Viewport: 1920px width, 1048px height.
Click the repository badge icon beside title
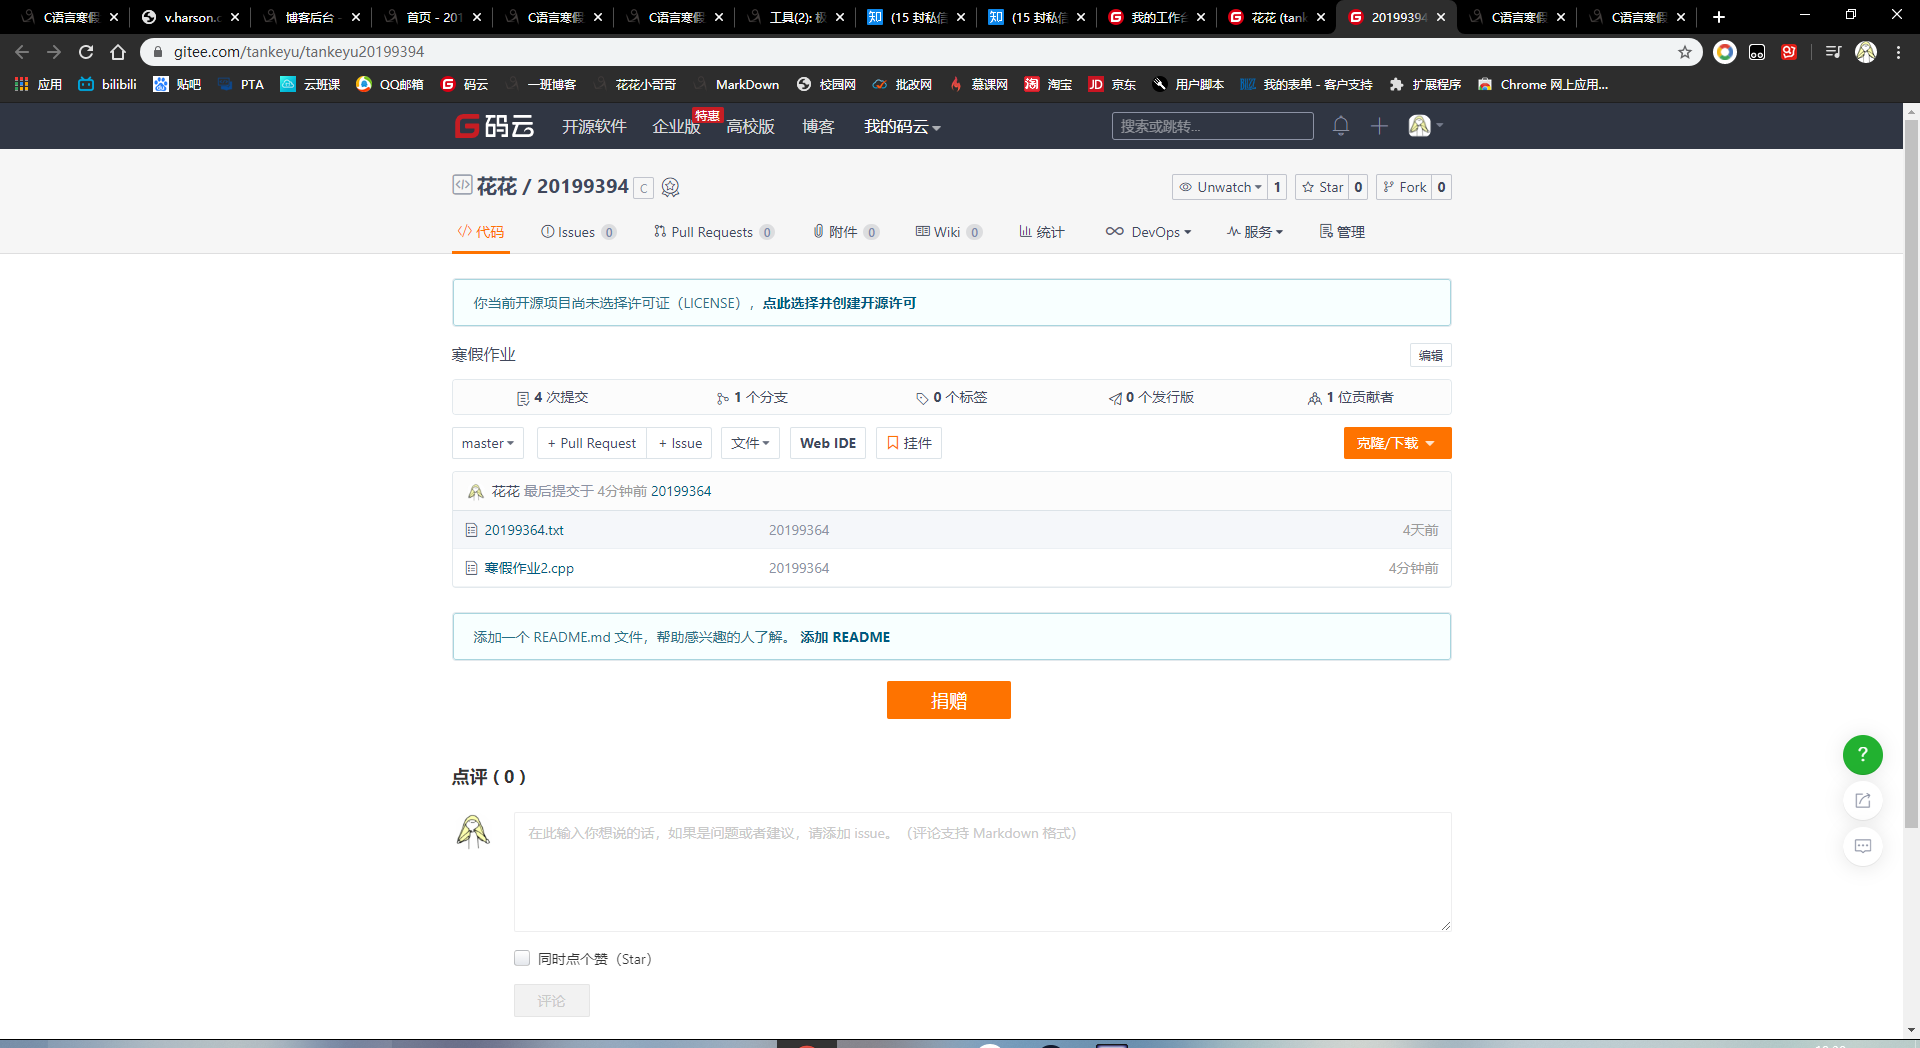pos(671,187)
